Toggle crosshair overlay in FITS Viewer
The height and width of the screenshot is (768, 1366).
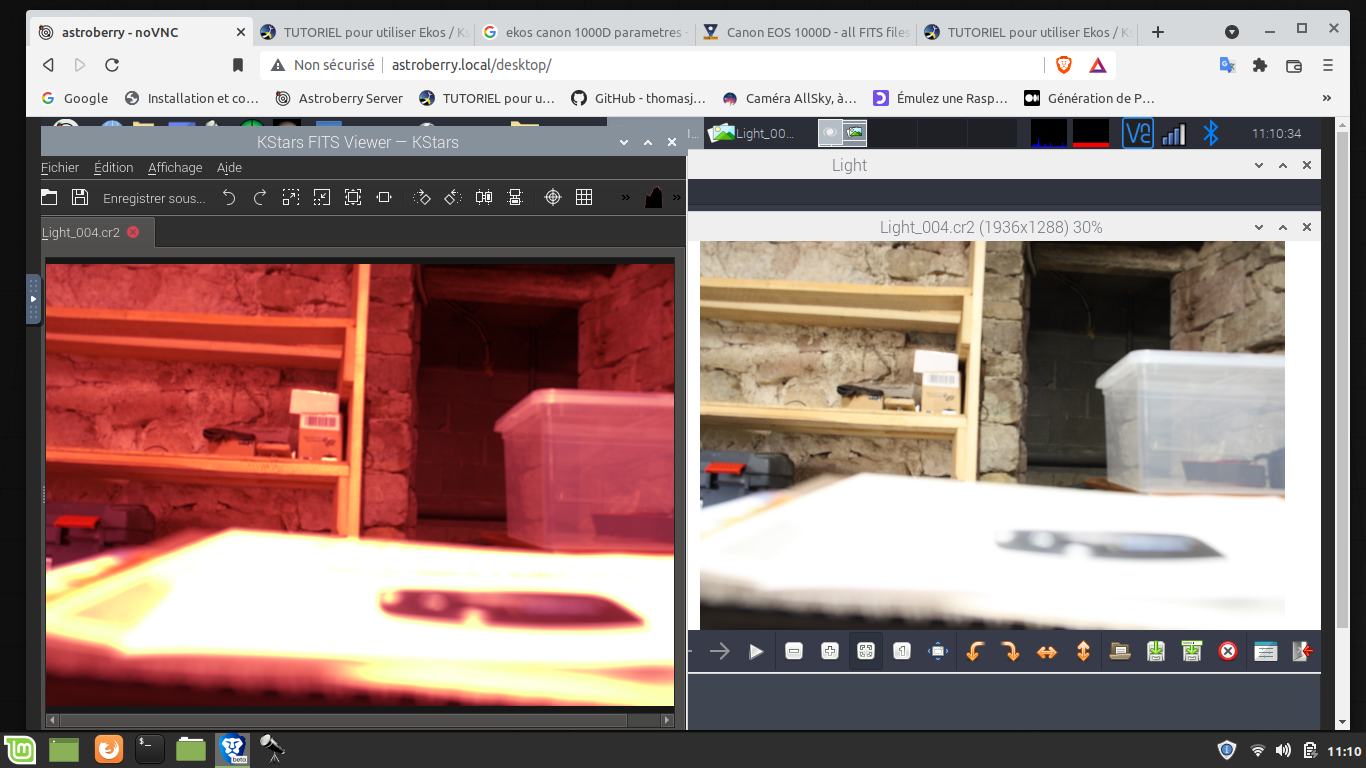click(x=553, y=198)
